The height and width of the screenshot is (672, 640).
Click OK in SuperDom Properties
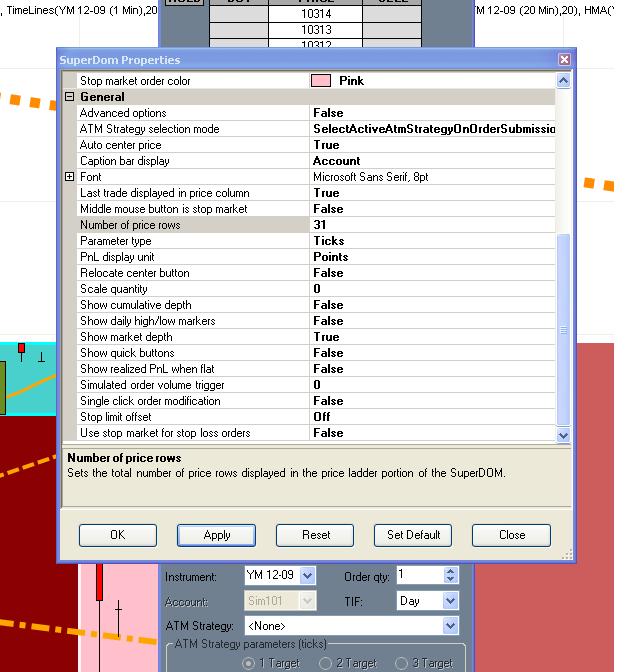(117, 535)
